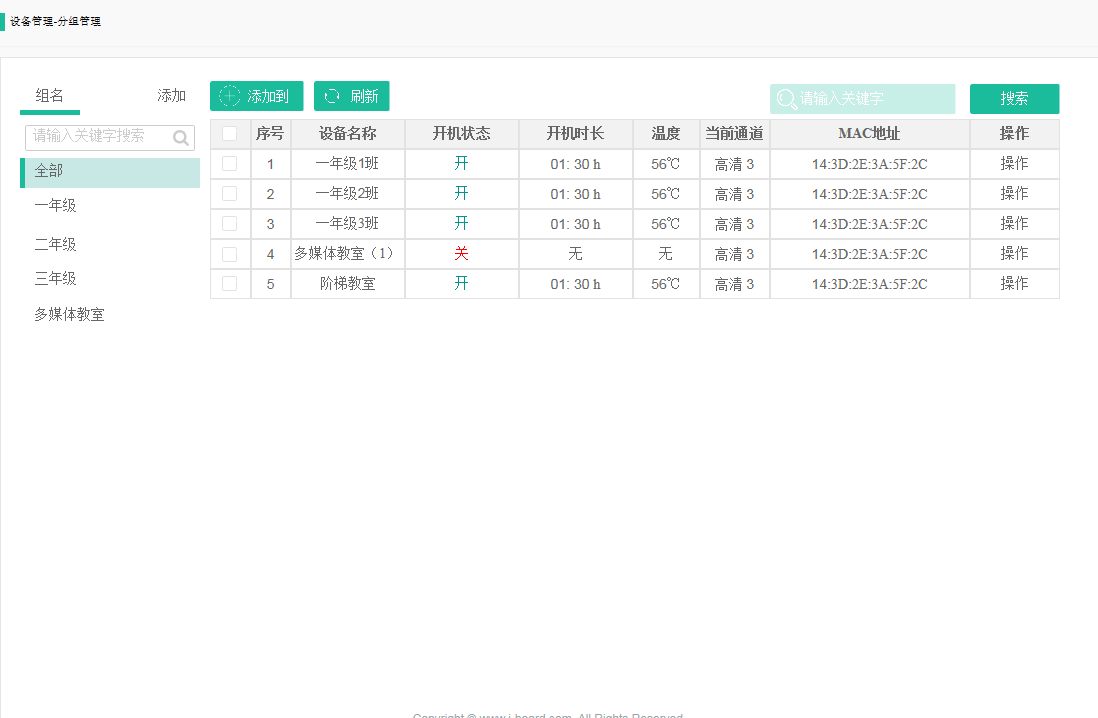Click the search icon in keyword field
The width and height of the screenshot is (1098, 718).
click(x=786, y=99)
